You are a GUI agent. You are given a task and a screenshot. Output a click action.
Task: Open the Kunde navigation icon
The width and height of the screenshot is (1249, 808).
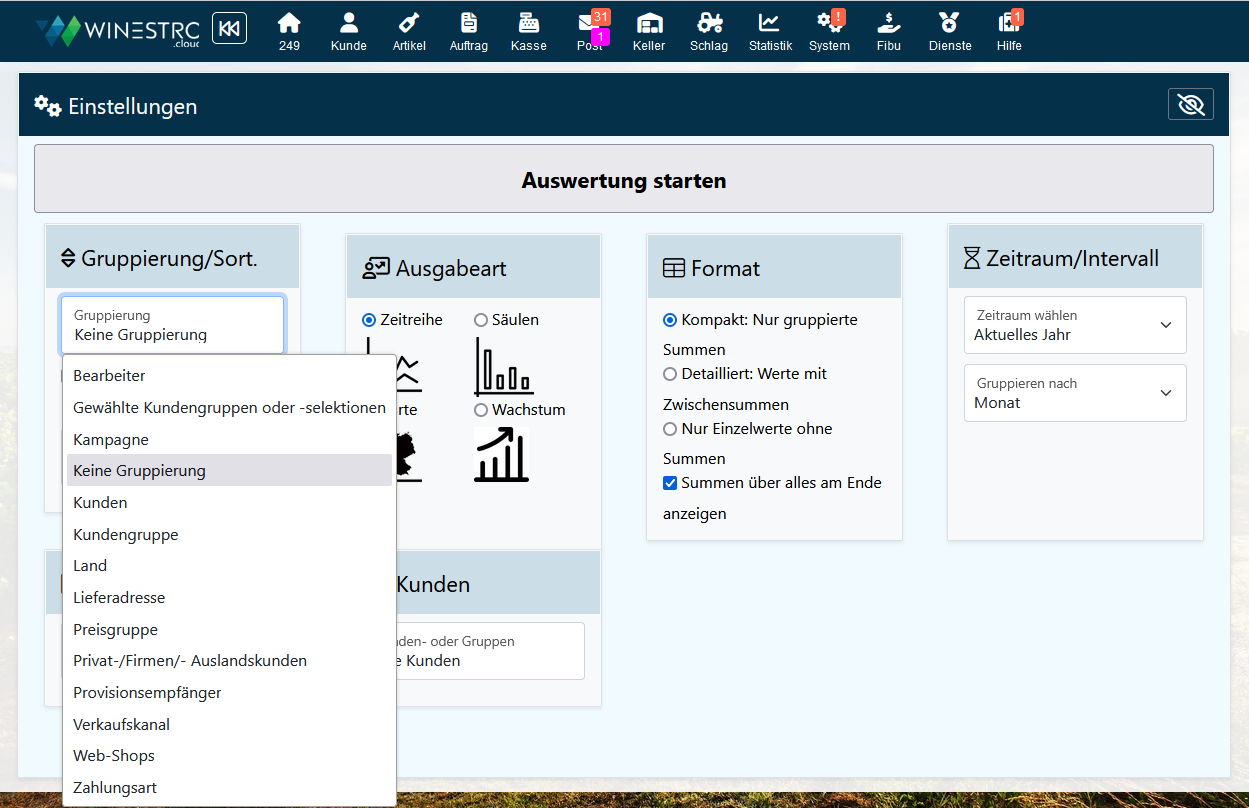tap(348, 32)
